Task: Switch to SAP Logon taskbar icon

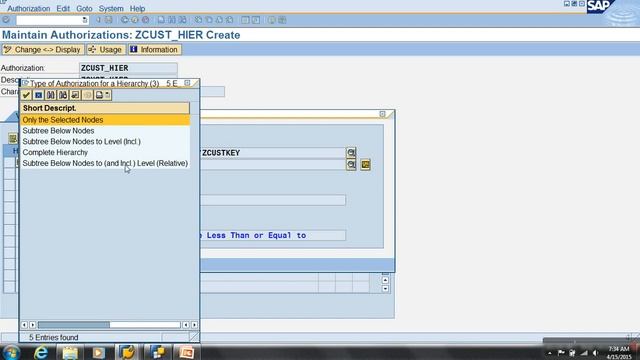Action: (128, 352)
